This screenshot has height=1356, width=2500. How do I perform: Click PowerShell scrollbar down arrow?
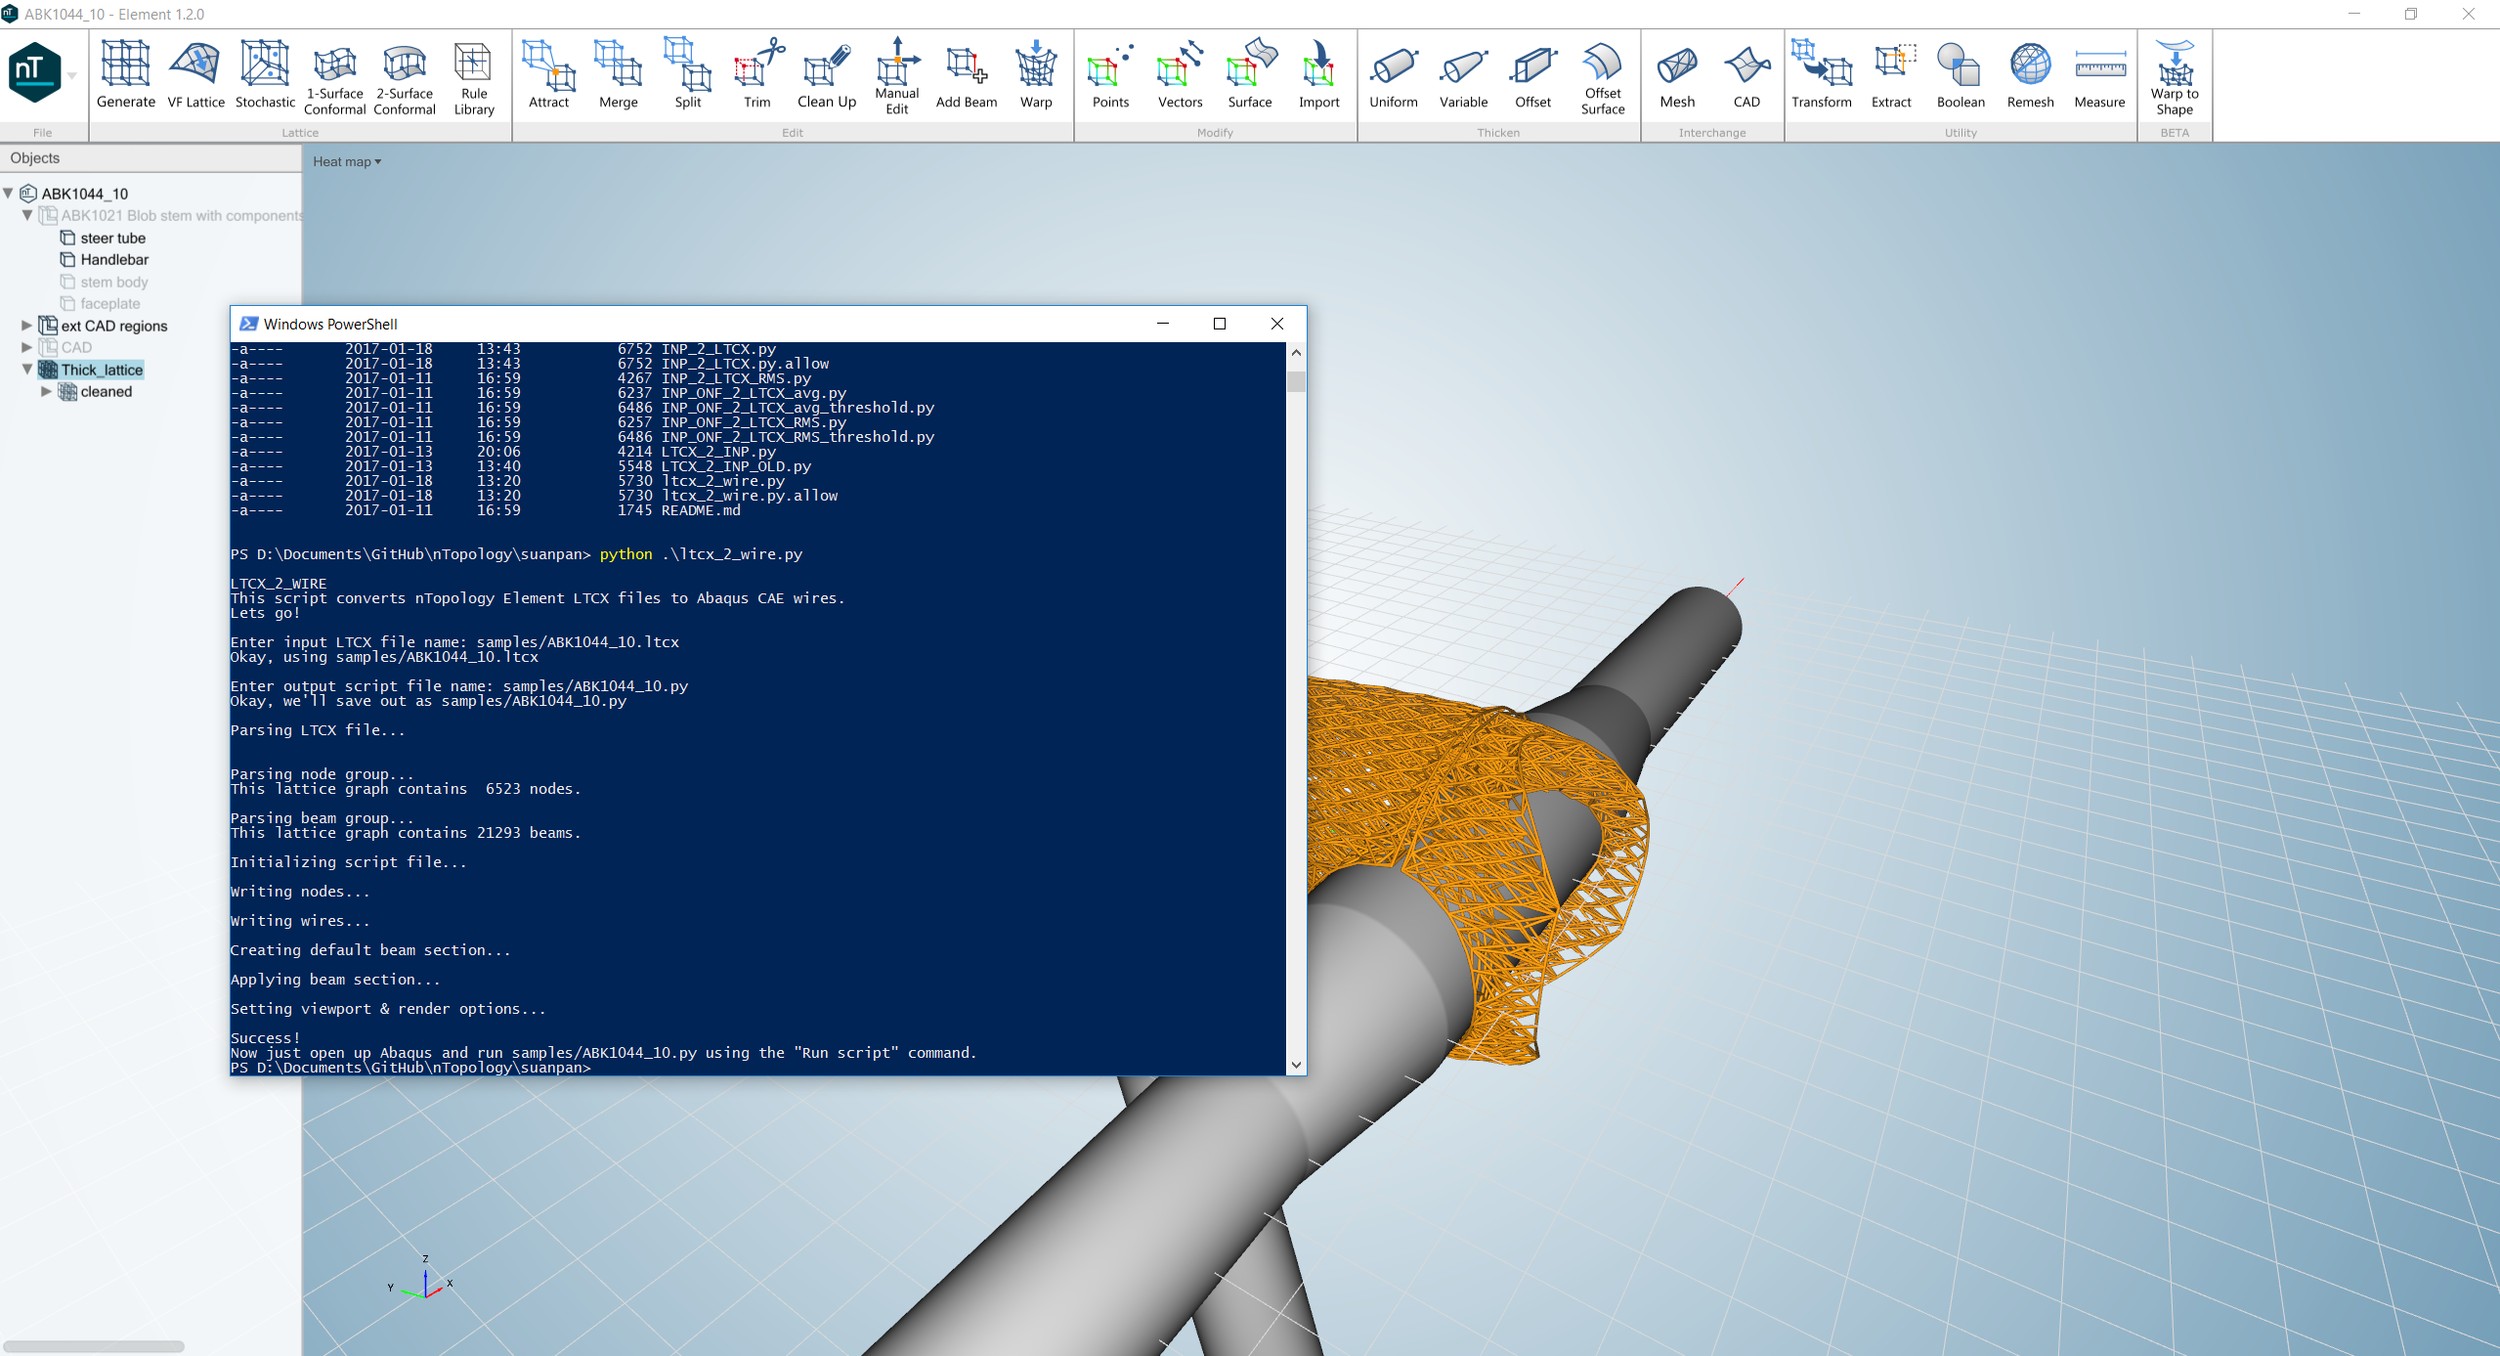pyautogui.click(x=1296, y=1065)
